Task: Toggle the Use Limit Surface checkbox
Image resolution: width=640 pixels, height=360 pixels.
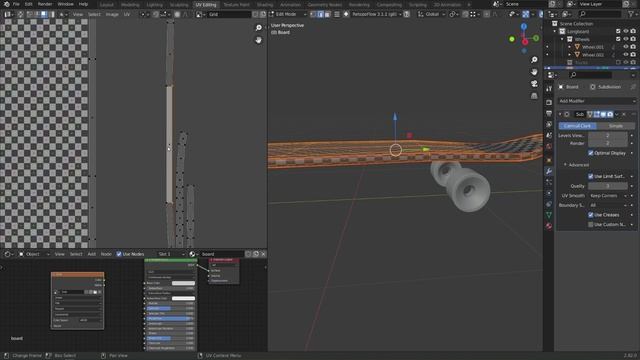Action: (591, 176)
